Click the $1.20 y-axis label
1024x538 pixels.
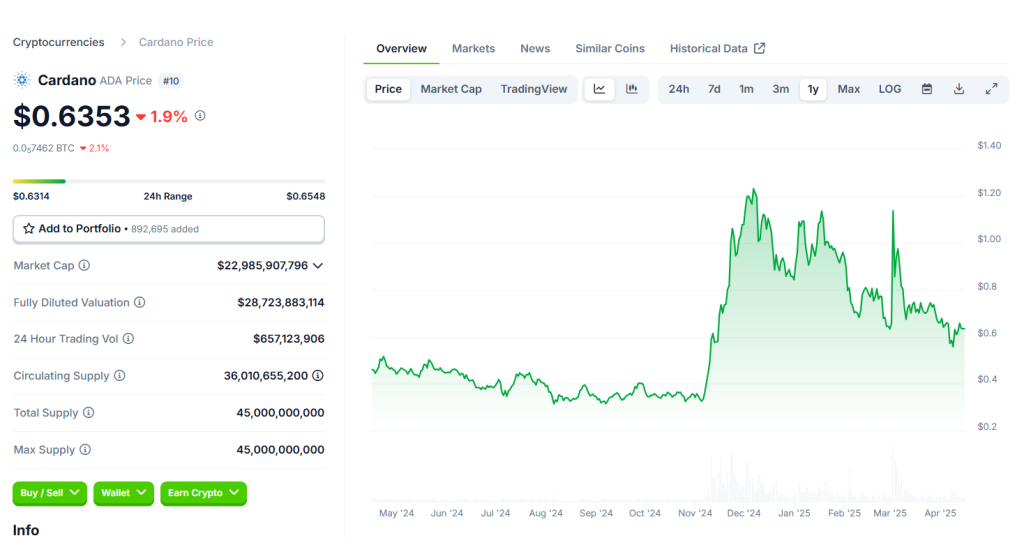coord(989,193)
